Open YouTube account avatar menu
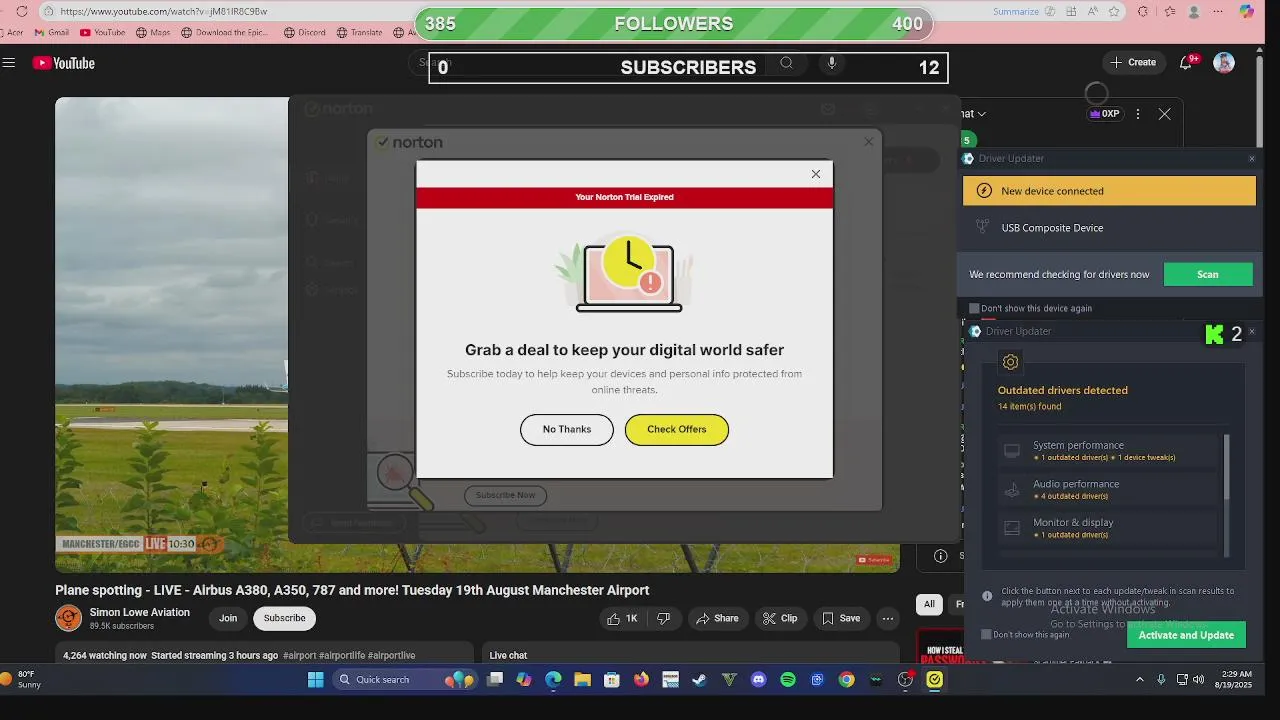Image resolution: width=1280 pixels, height=720 pixels. coord(1224,62)
